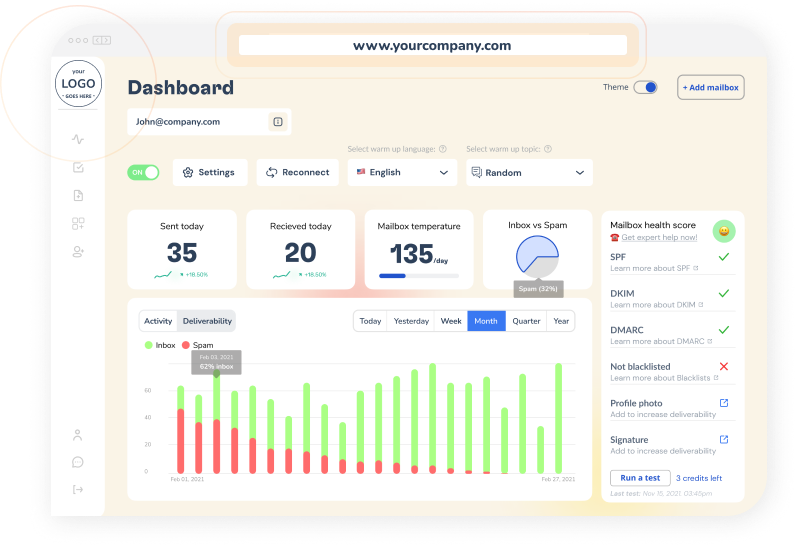Click the 'Spam (32%)' pie tooltip
The width and height of the screenshot is (797, 546).
538,289
